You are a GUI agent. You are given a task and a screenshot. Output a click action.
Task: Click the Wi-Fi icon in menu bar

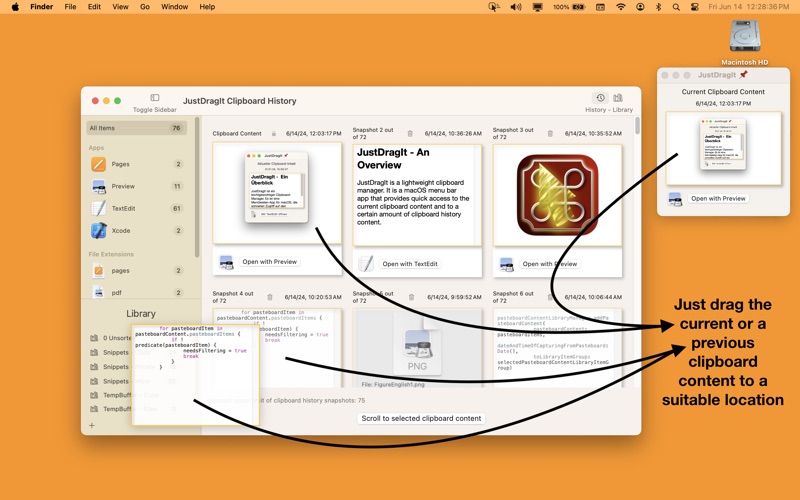(x=620, y=7)
